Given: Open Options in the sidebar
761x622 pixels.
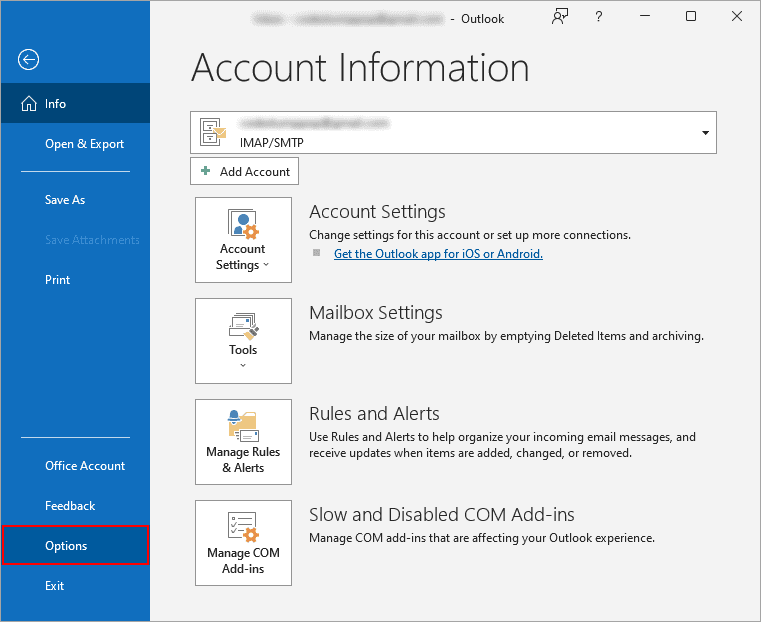Looking at the screenshot, I should [75, 545].
